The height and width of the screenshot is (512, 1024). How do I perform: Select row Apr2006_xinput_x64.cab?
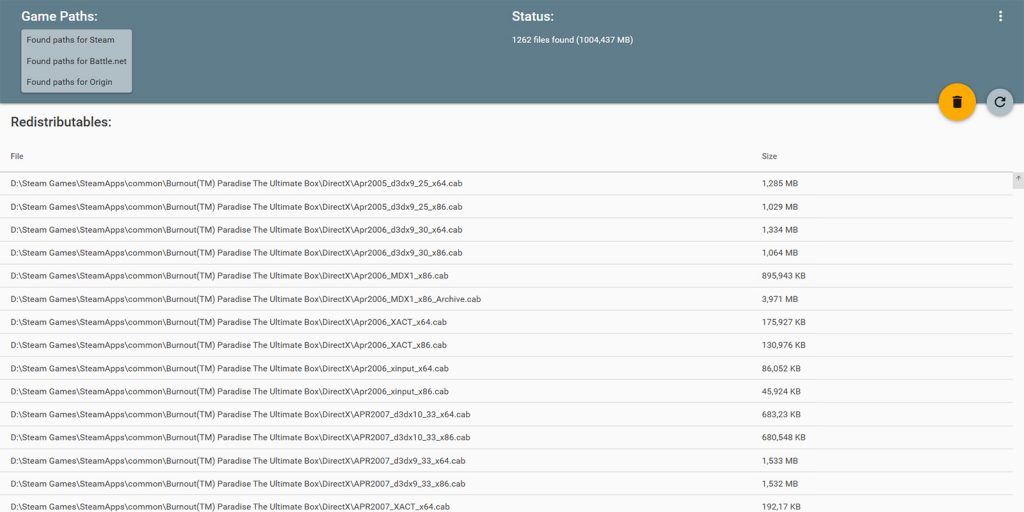(506, 368)
